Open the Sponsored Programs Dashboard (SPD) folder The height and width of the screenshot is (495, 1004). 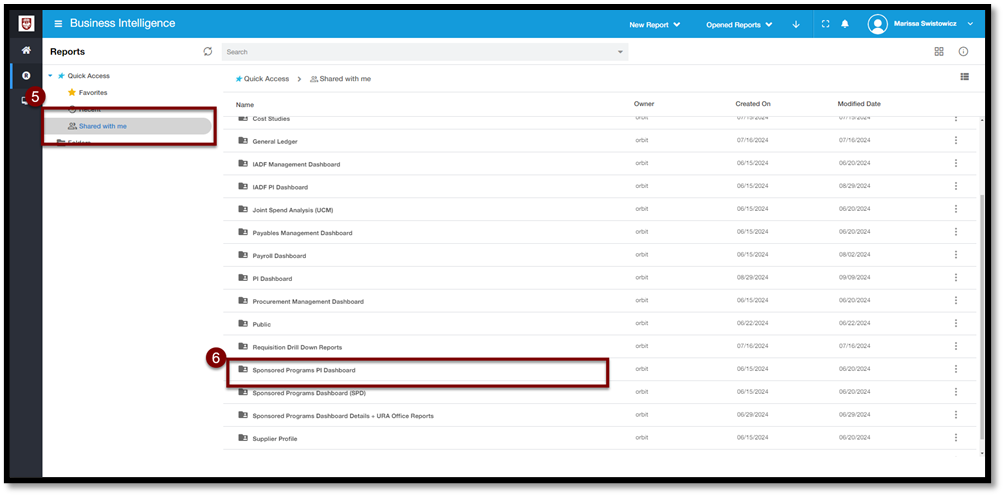tap(309, 393)
